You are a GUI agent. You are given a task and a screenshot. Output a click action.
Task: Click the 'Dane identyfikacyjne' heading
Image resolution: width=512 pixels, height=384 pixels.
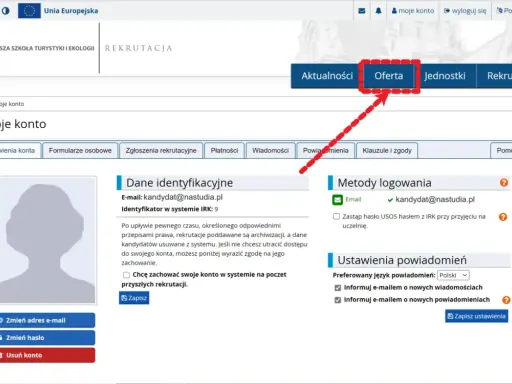tap(179, 183)
